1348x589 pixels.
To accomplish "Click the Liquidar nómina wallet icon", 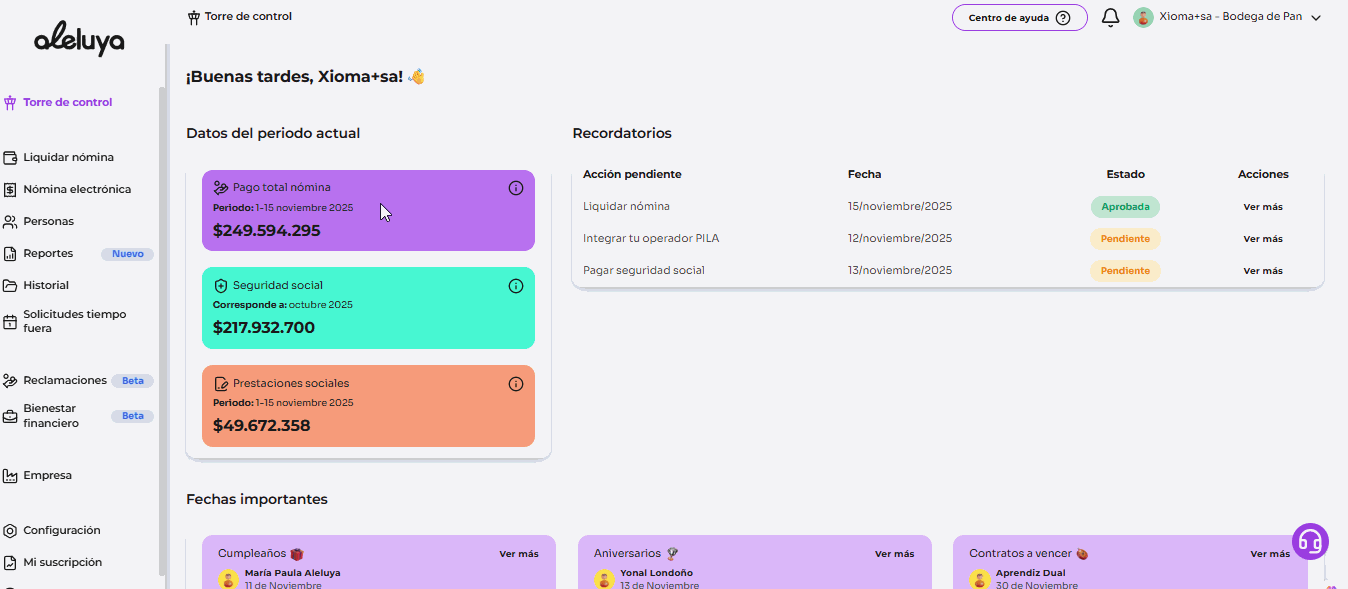I will [10, 158].
